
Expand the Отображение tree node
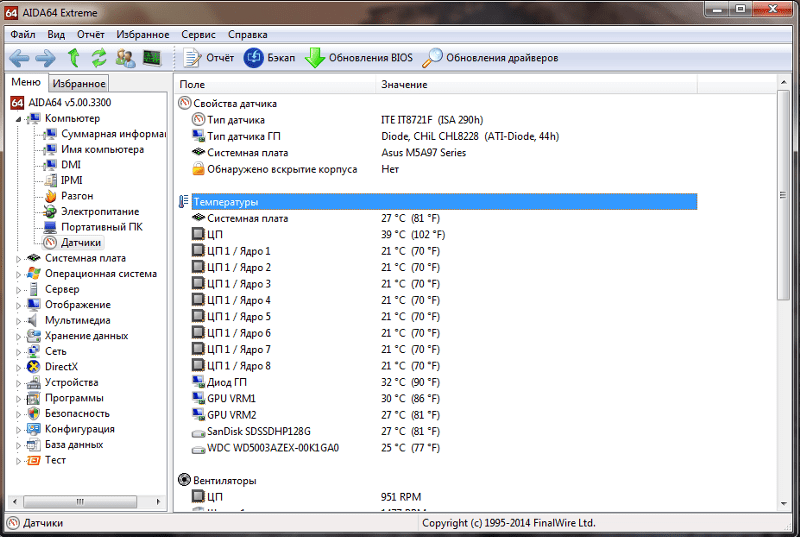click(x=18, y=305)
